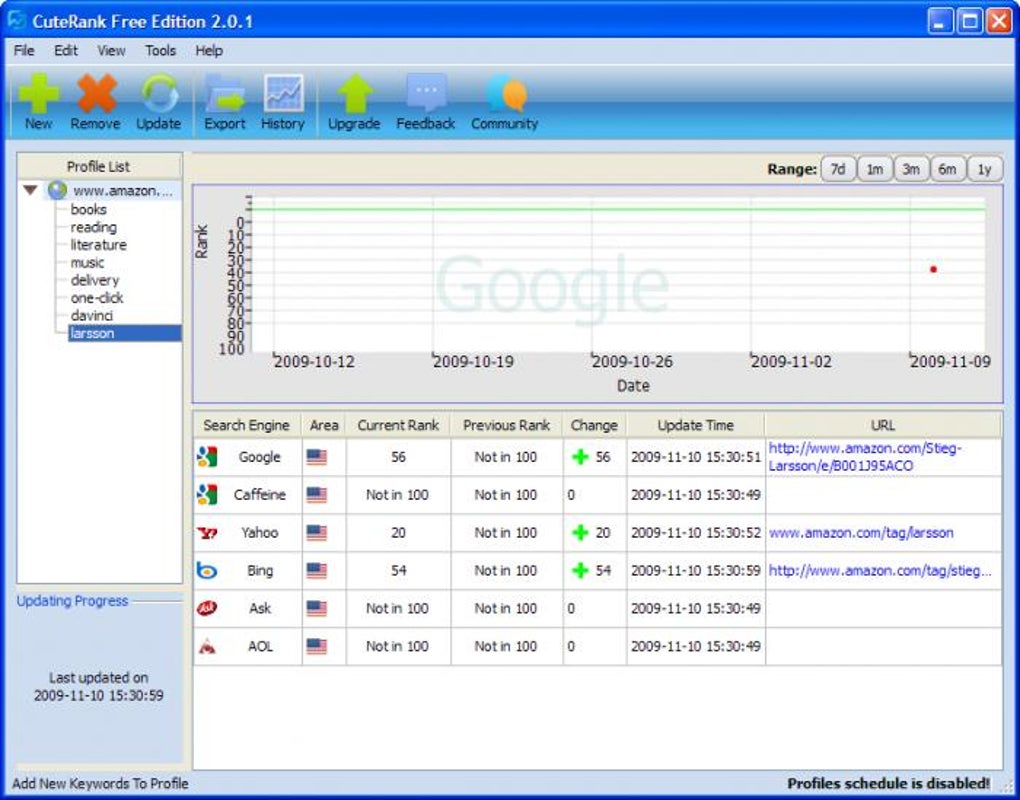Image resolution: width=1020 pixels, height=800 pixels.
Task: Select the davinci keyword
Action: pyautogui.click(x=92, y=315)
